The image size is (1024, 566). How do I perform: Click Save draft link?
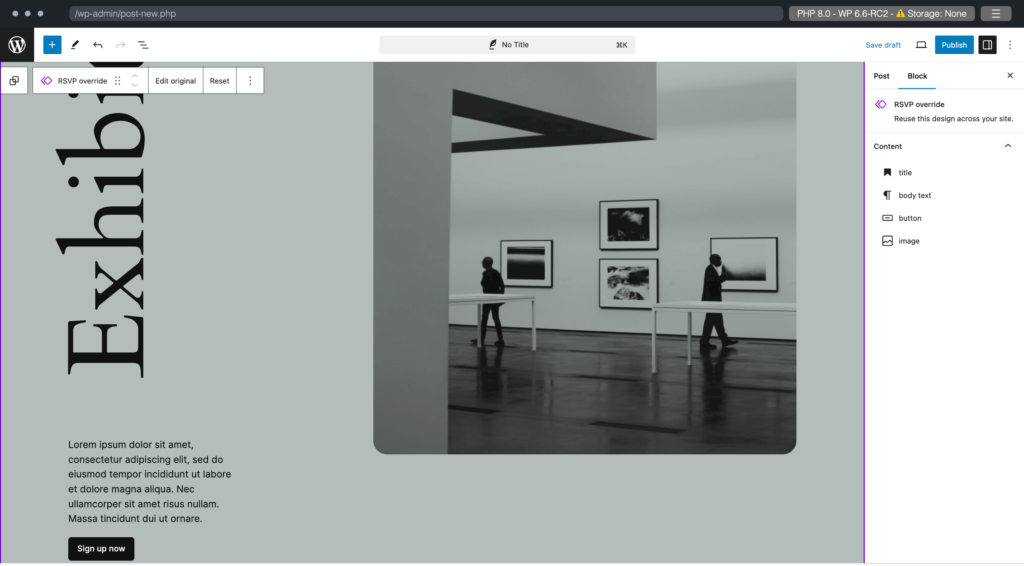tap(883, 45)
